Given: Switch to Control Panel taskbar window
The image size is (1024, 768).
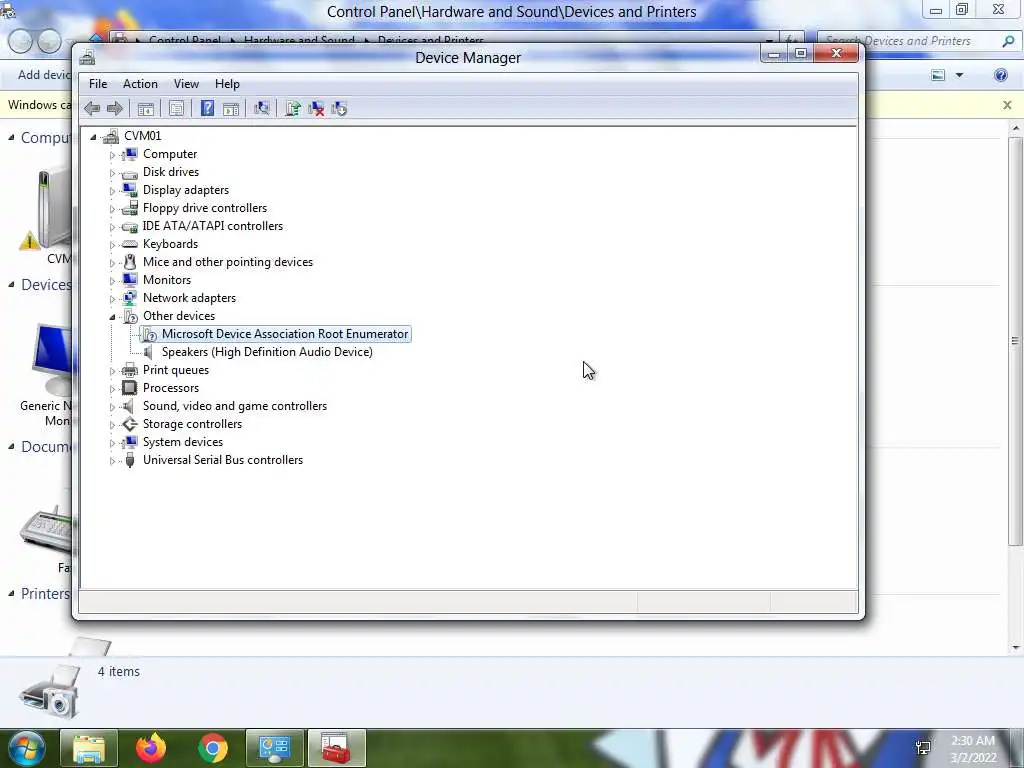Looking at the screenshot, I should (x=274, y=748).
